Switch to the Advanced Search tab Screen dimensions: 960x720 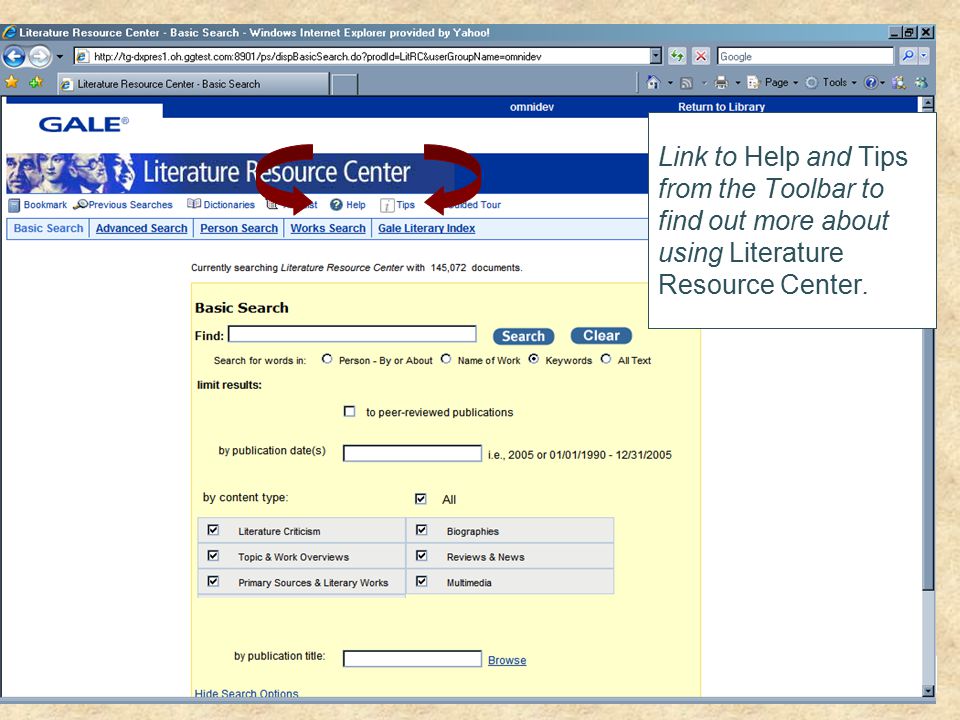tap(141, 228)
